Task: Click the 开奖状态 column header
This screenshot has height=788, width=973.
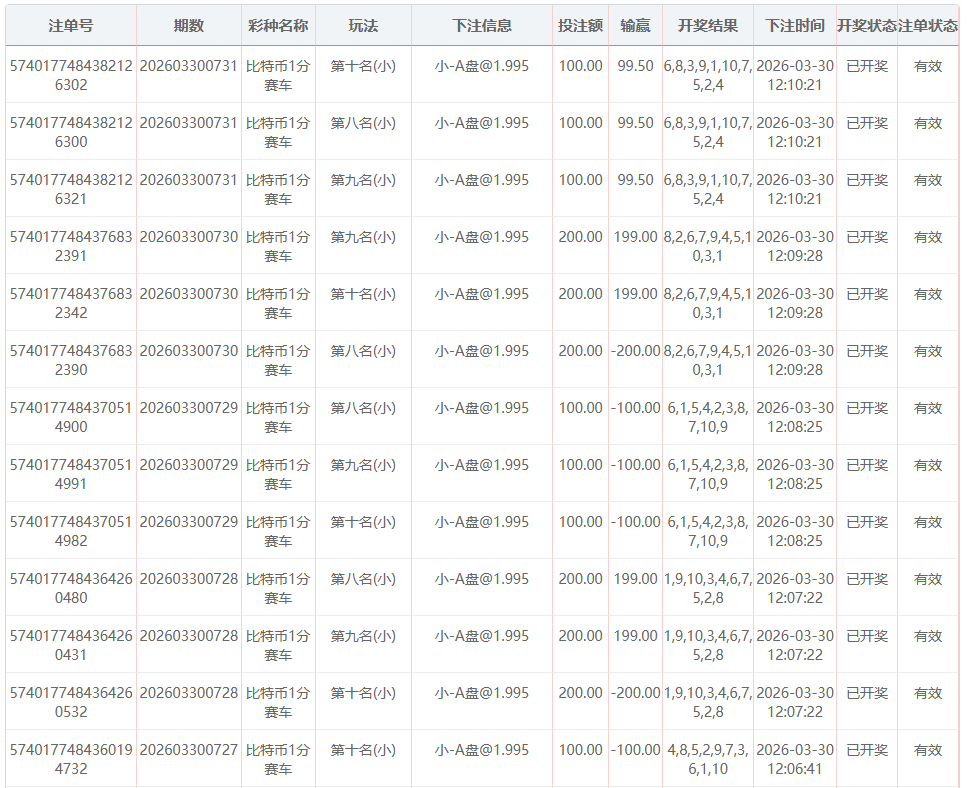Action: click(866, 26)
